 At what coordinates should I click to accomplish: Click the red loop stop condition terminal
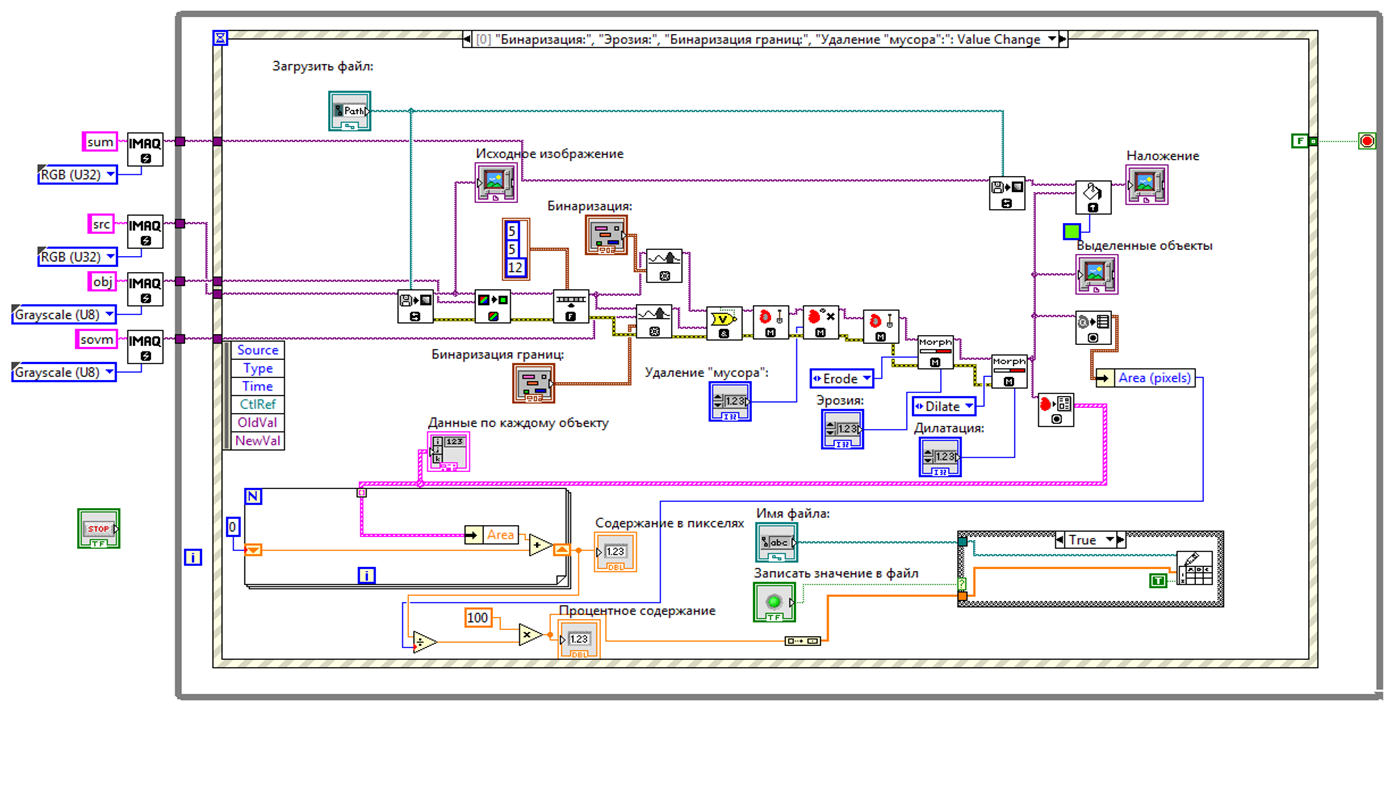[x=1367, y=141]
